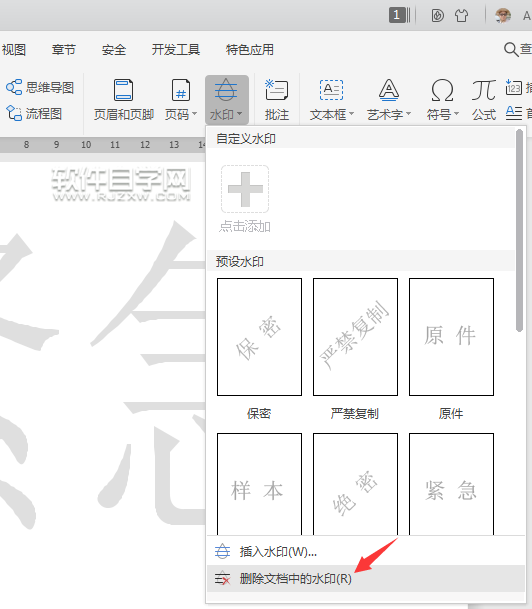Click the 点击添加 (Click to add) label
Image resolution: width=532 pixels, height=609 pixels.
[245, 226]
